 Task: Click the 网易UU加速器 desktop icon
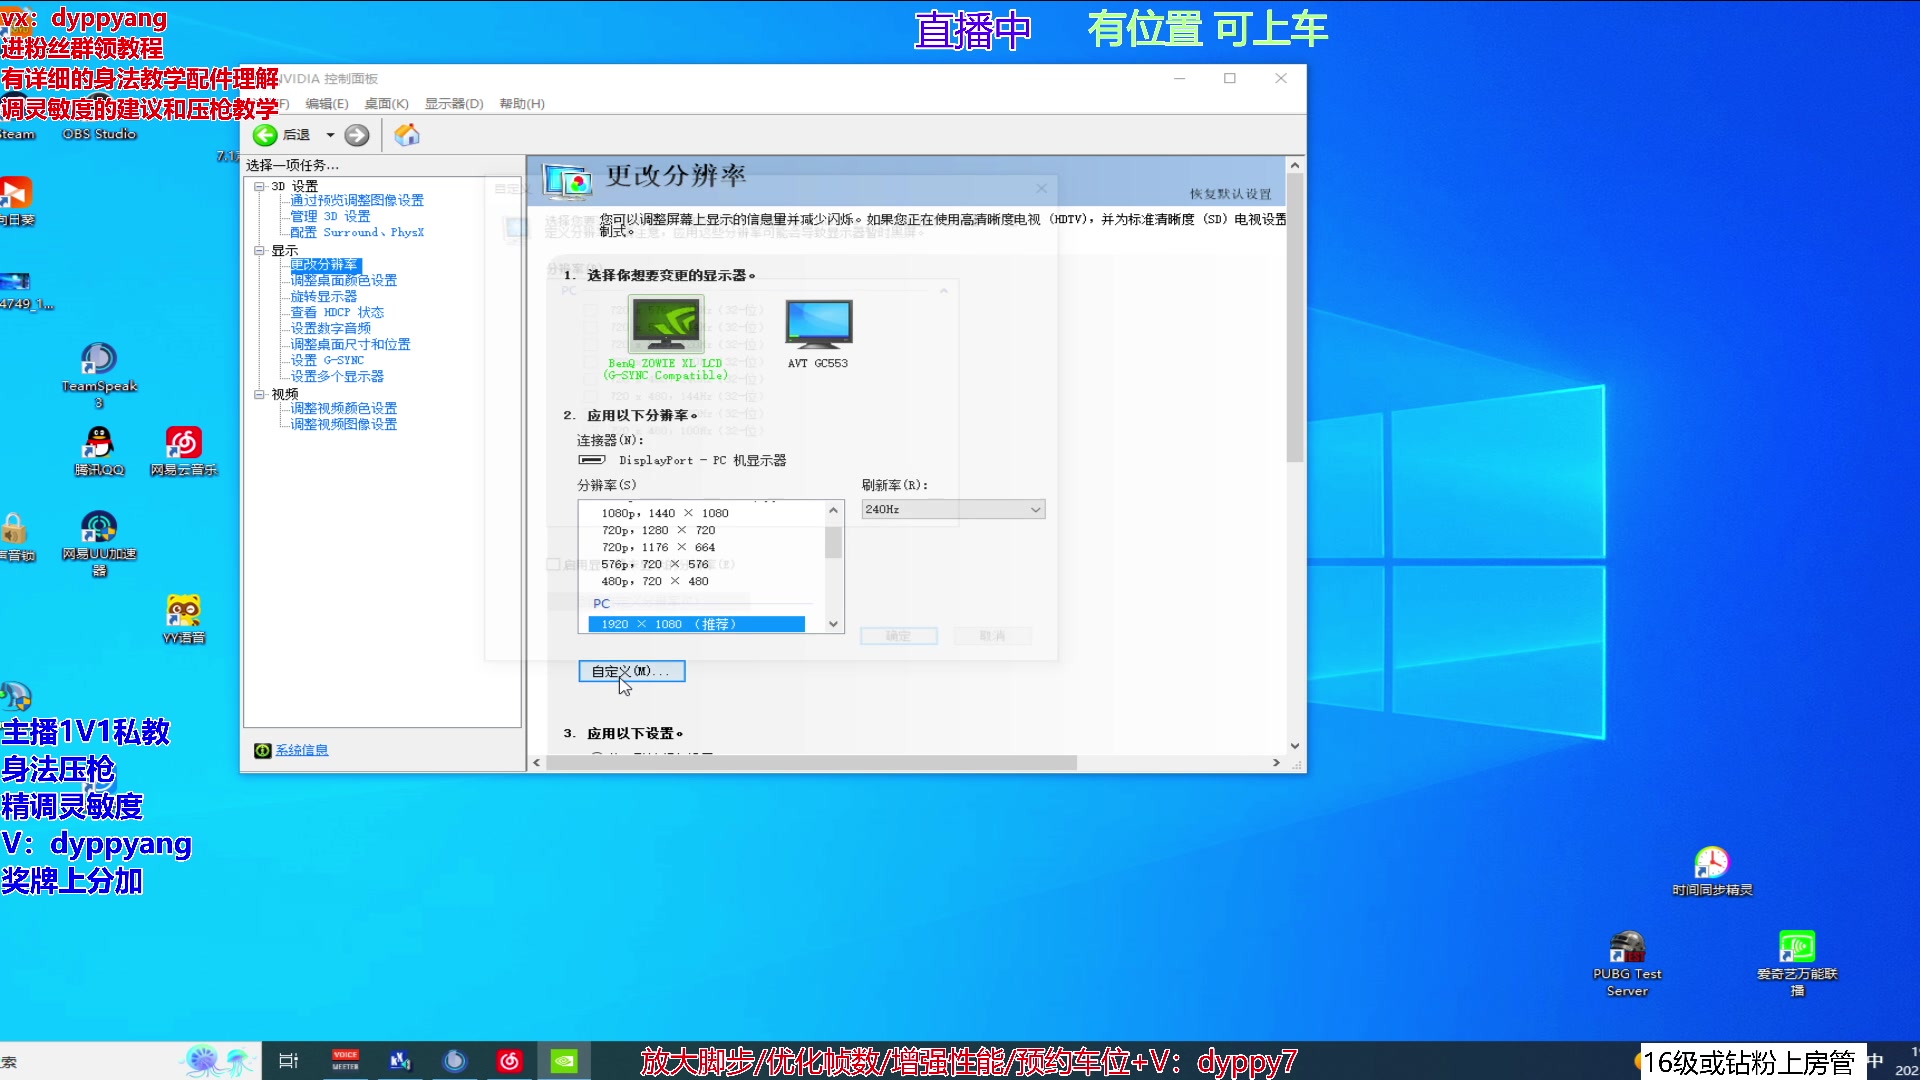[x=99, y=543]
